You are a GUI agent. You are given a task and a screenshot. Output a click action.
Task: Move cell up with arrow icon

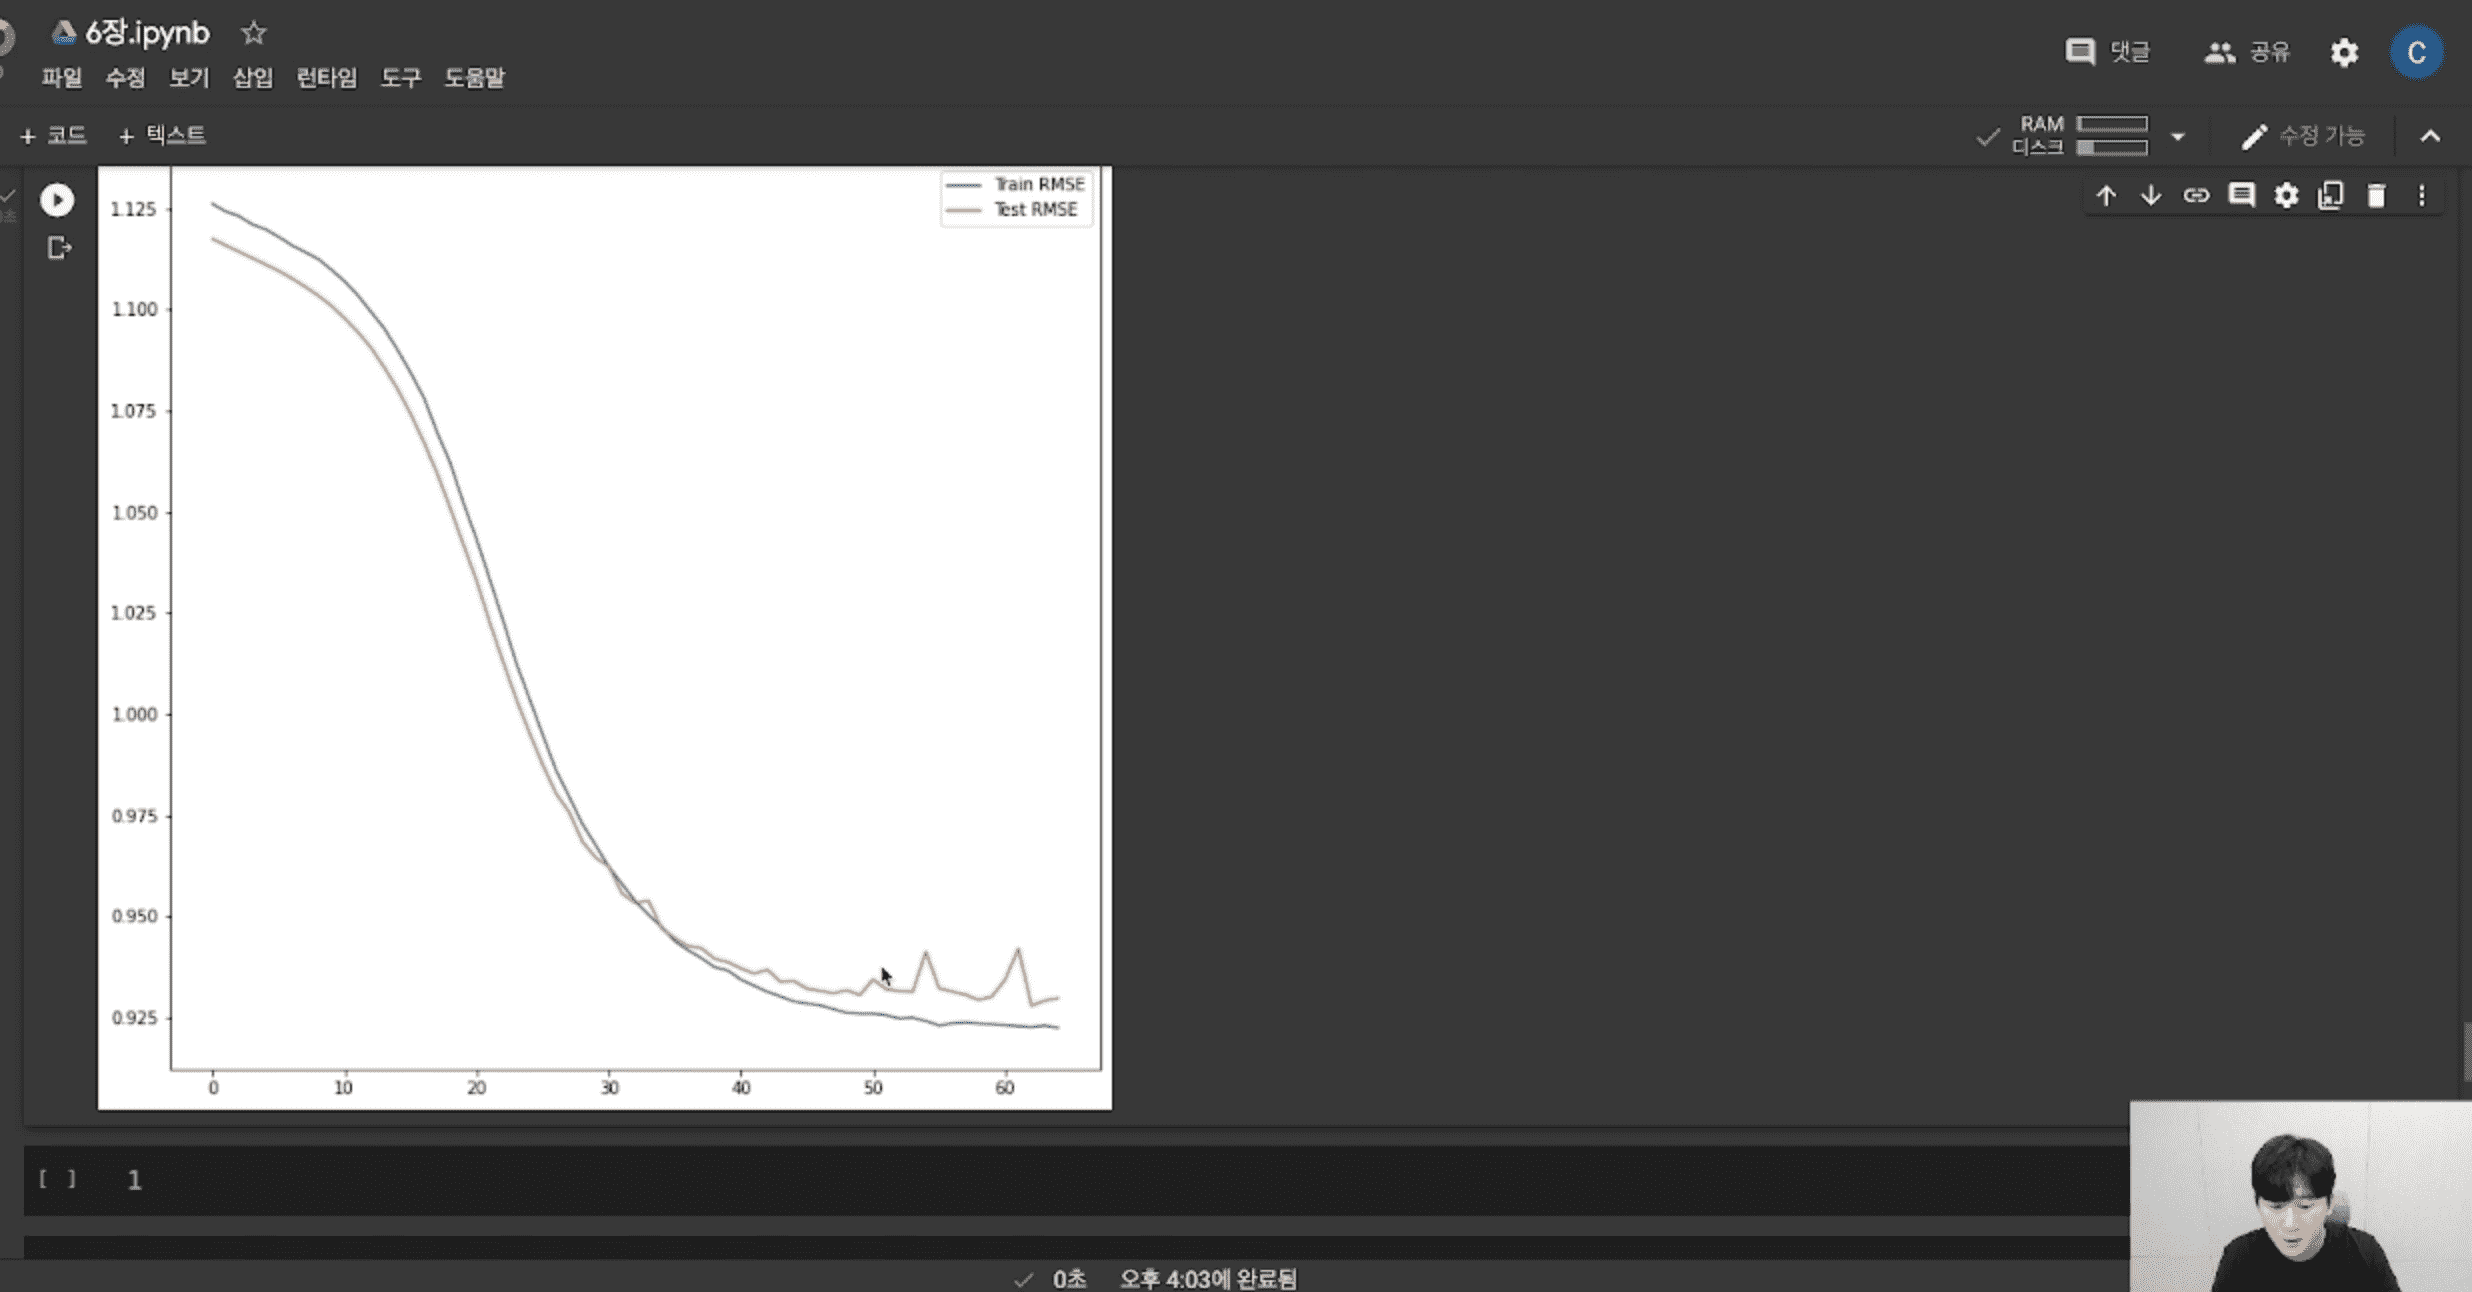[2106, 196]
